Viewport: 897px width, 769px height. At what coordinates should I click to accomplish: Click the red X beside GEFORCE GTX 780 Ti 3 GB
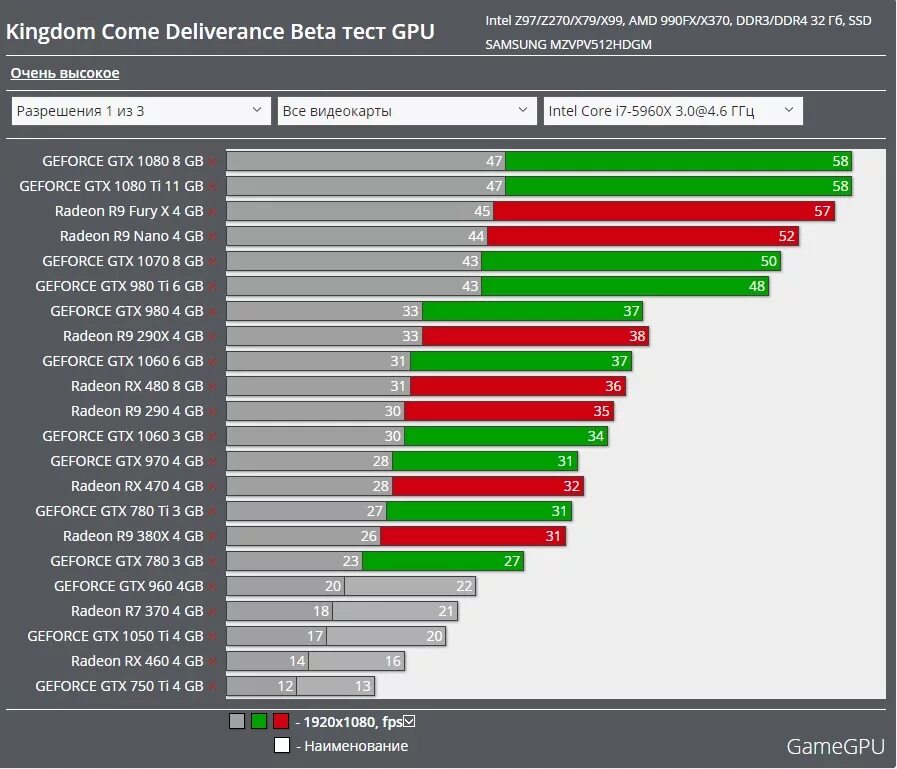213,512
